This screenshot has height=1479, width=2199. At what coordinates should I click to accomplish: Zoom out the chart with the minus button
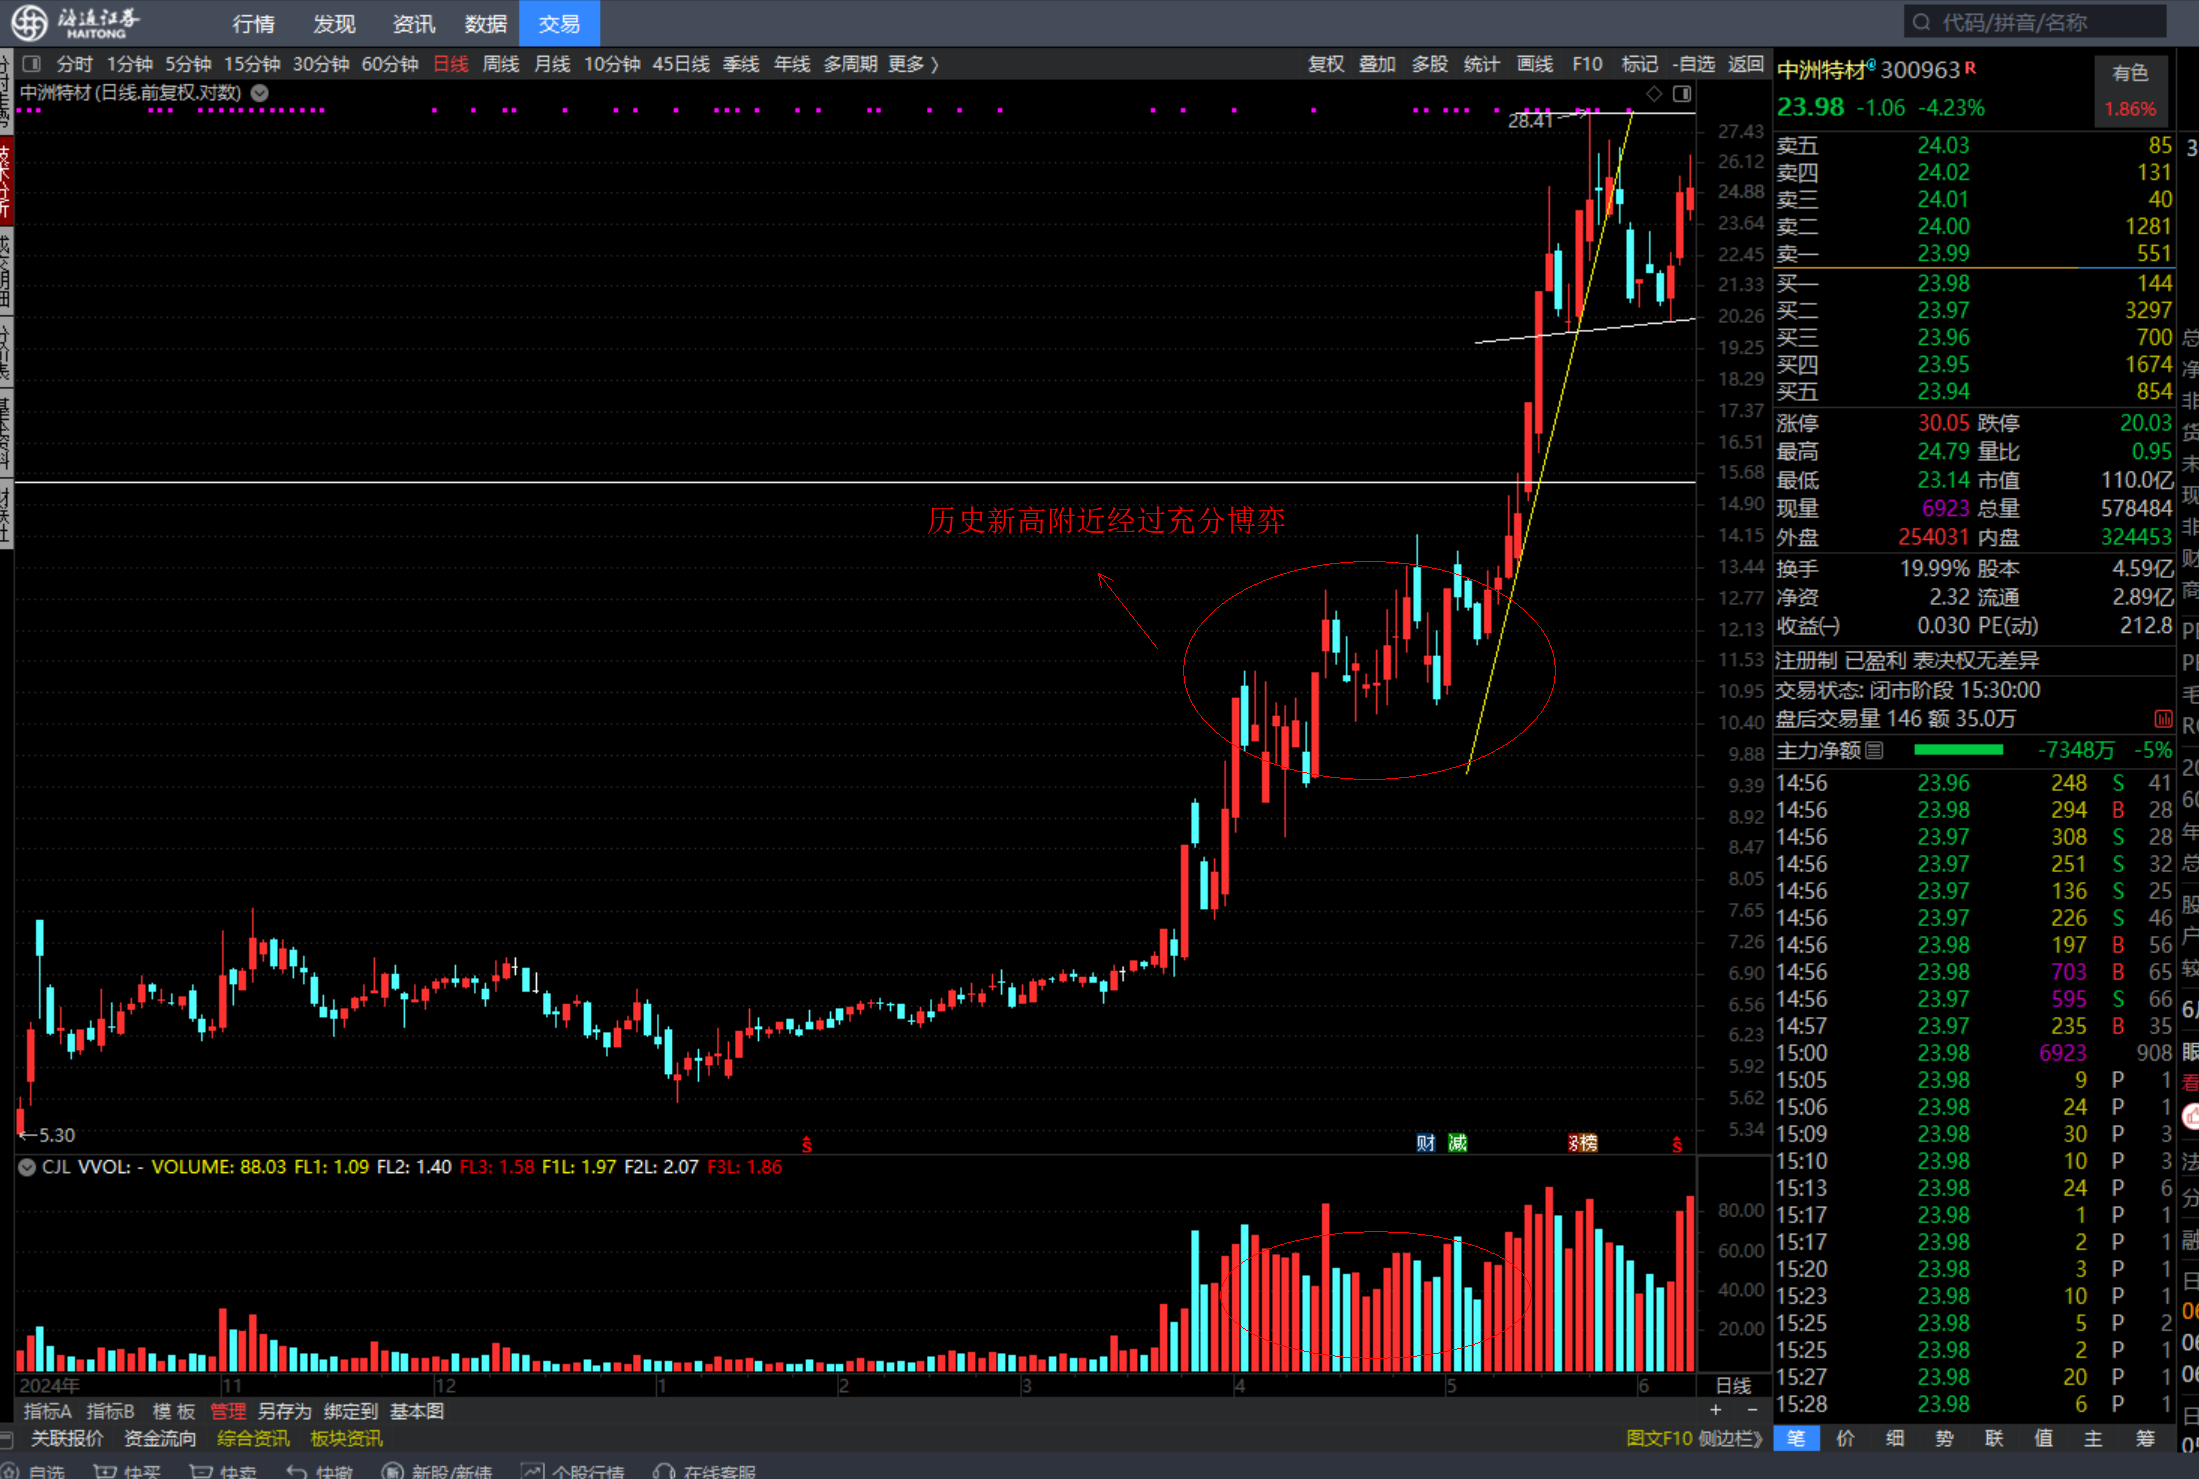[x=1752, y=1410]
